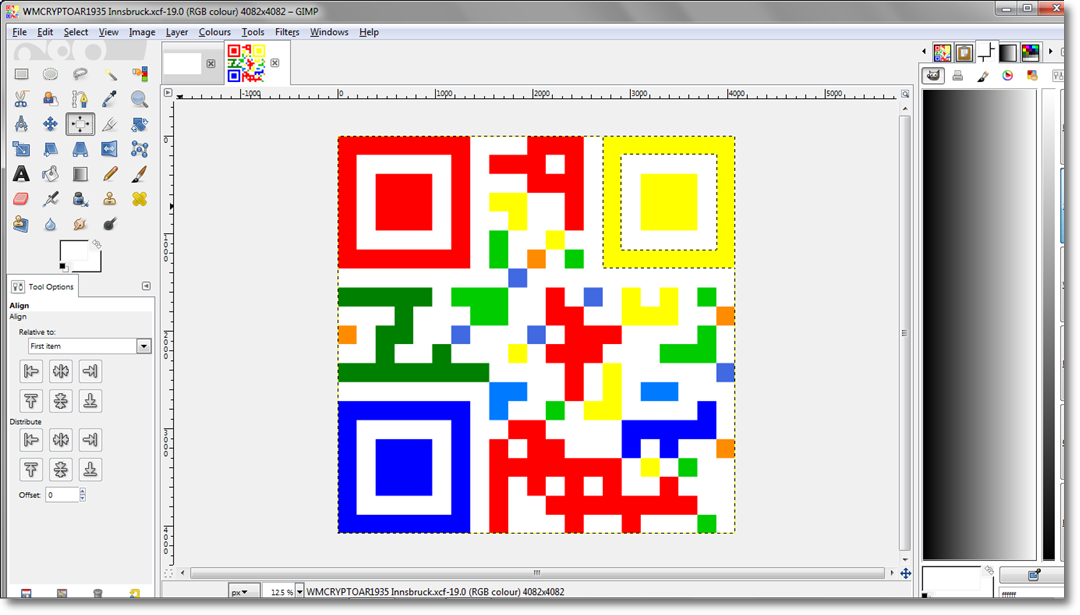Align left edge of target
This screenshot has height=615, width=1080.
click(x=31, y=372)
